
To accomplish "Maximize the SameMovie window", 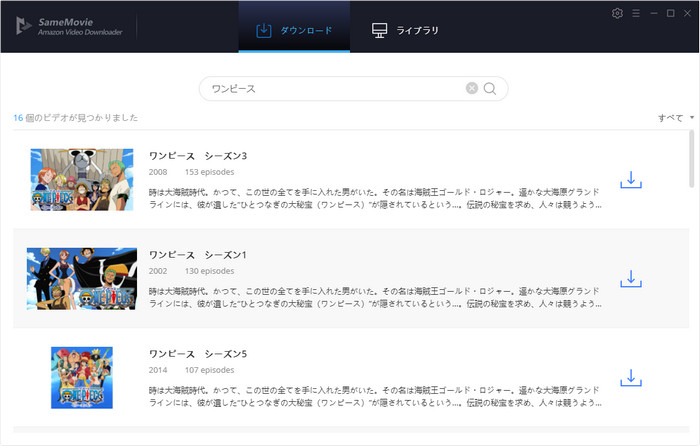I will pos(671,13).
